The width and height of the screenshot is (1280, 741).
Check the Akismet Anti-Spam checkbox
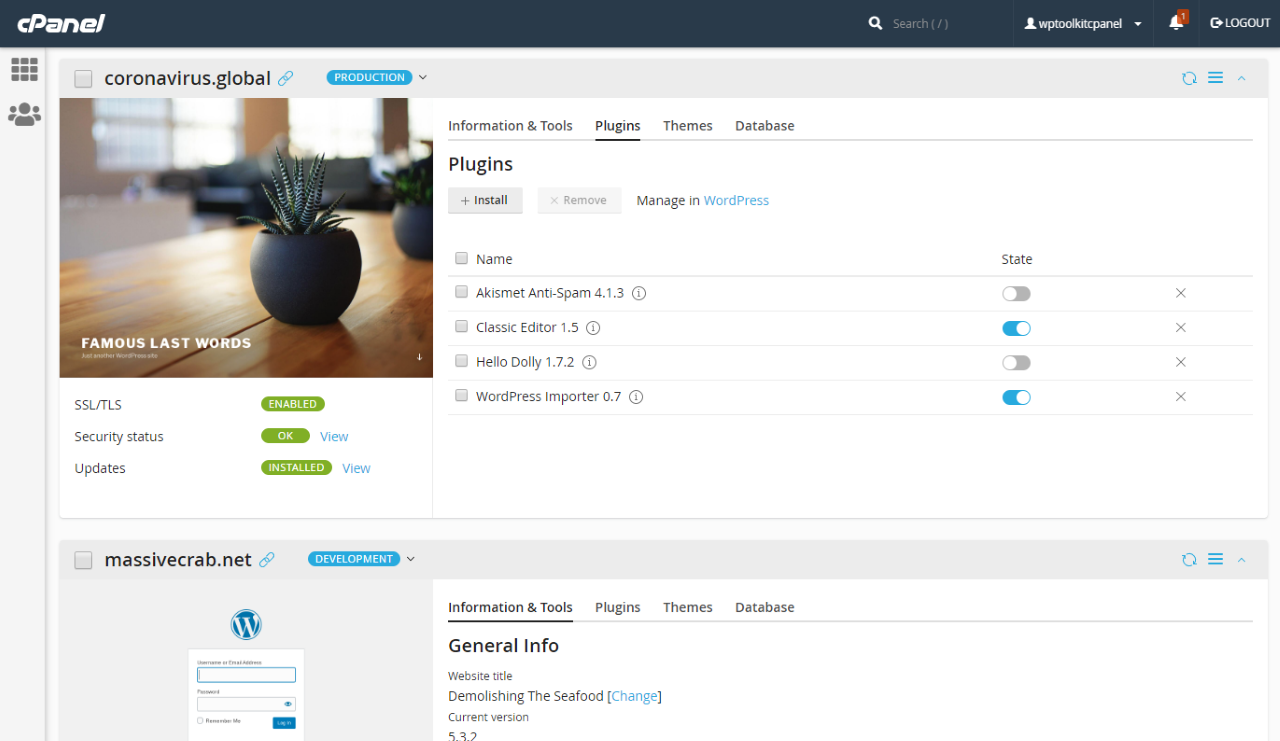coord(461,292)
